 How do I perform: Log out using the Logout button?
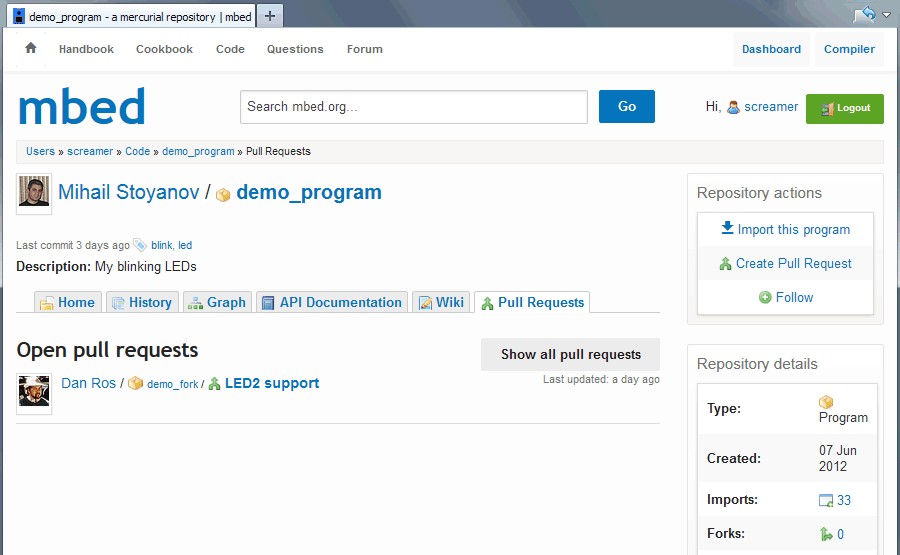(844, 108)
